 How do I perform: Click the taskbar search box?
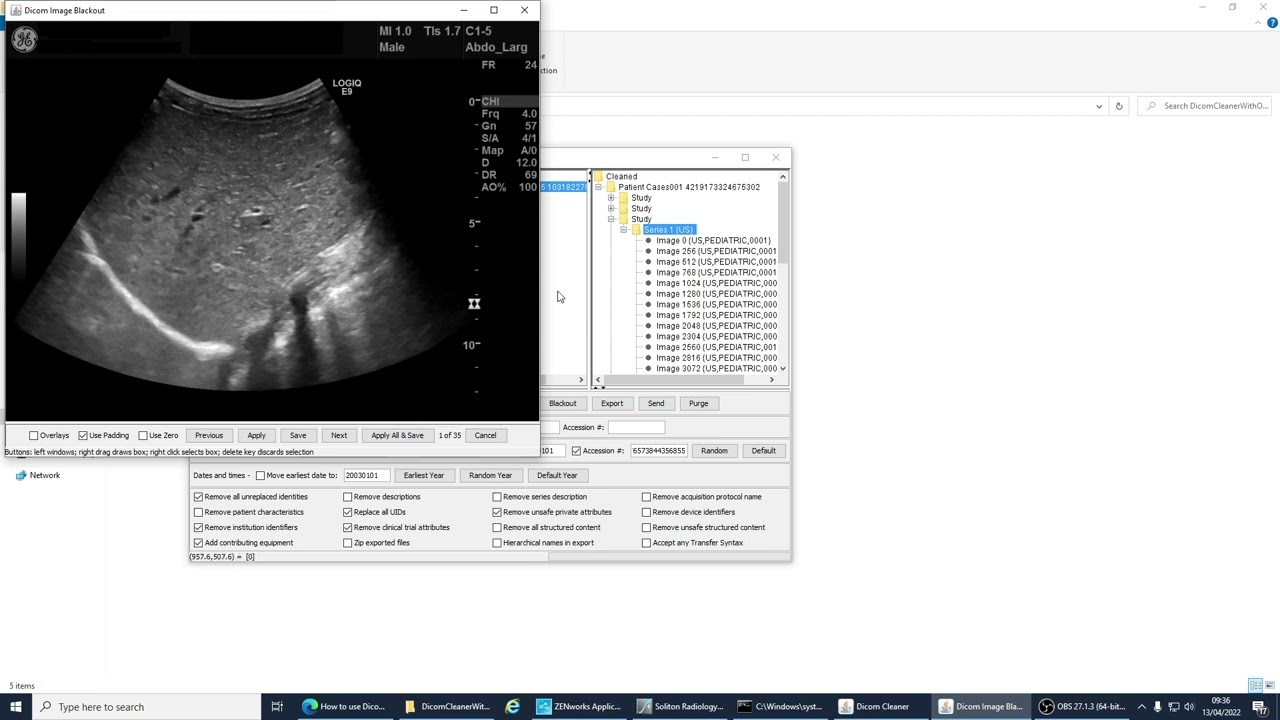pos(145,707)
